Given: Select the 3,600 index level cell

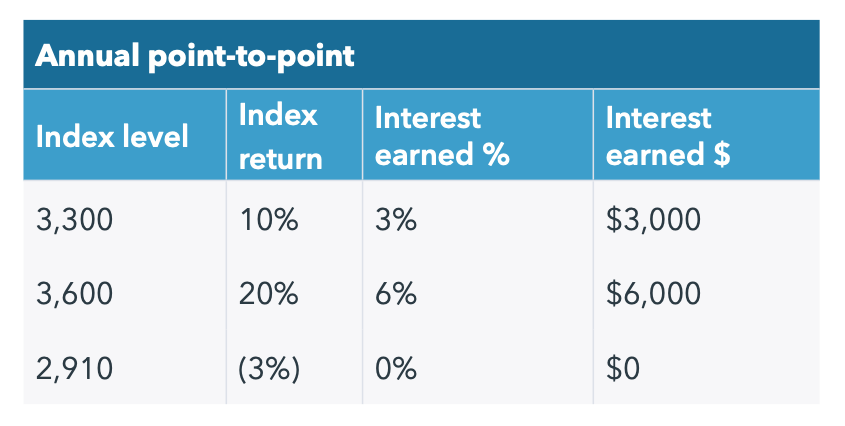Looking at the screenshot, I should pyautogui.click(x=75, y=294).
